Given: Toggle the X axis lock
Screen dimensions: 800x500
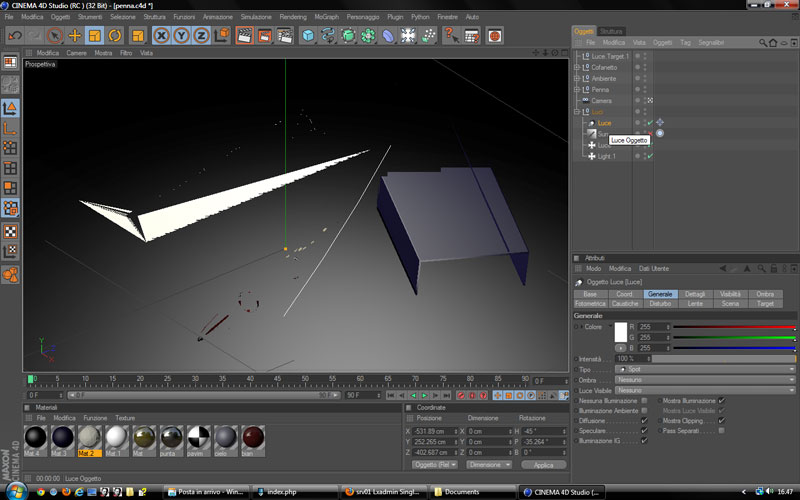Looking at the screenshot, I should tap(160, 36).
